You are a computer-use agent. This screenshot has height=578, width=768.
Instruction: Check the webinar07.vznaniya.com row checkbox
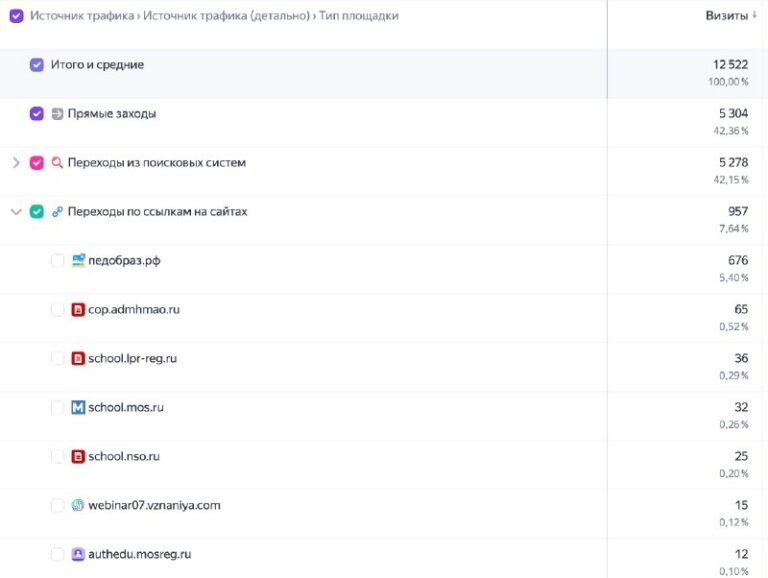[57, 506]
